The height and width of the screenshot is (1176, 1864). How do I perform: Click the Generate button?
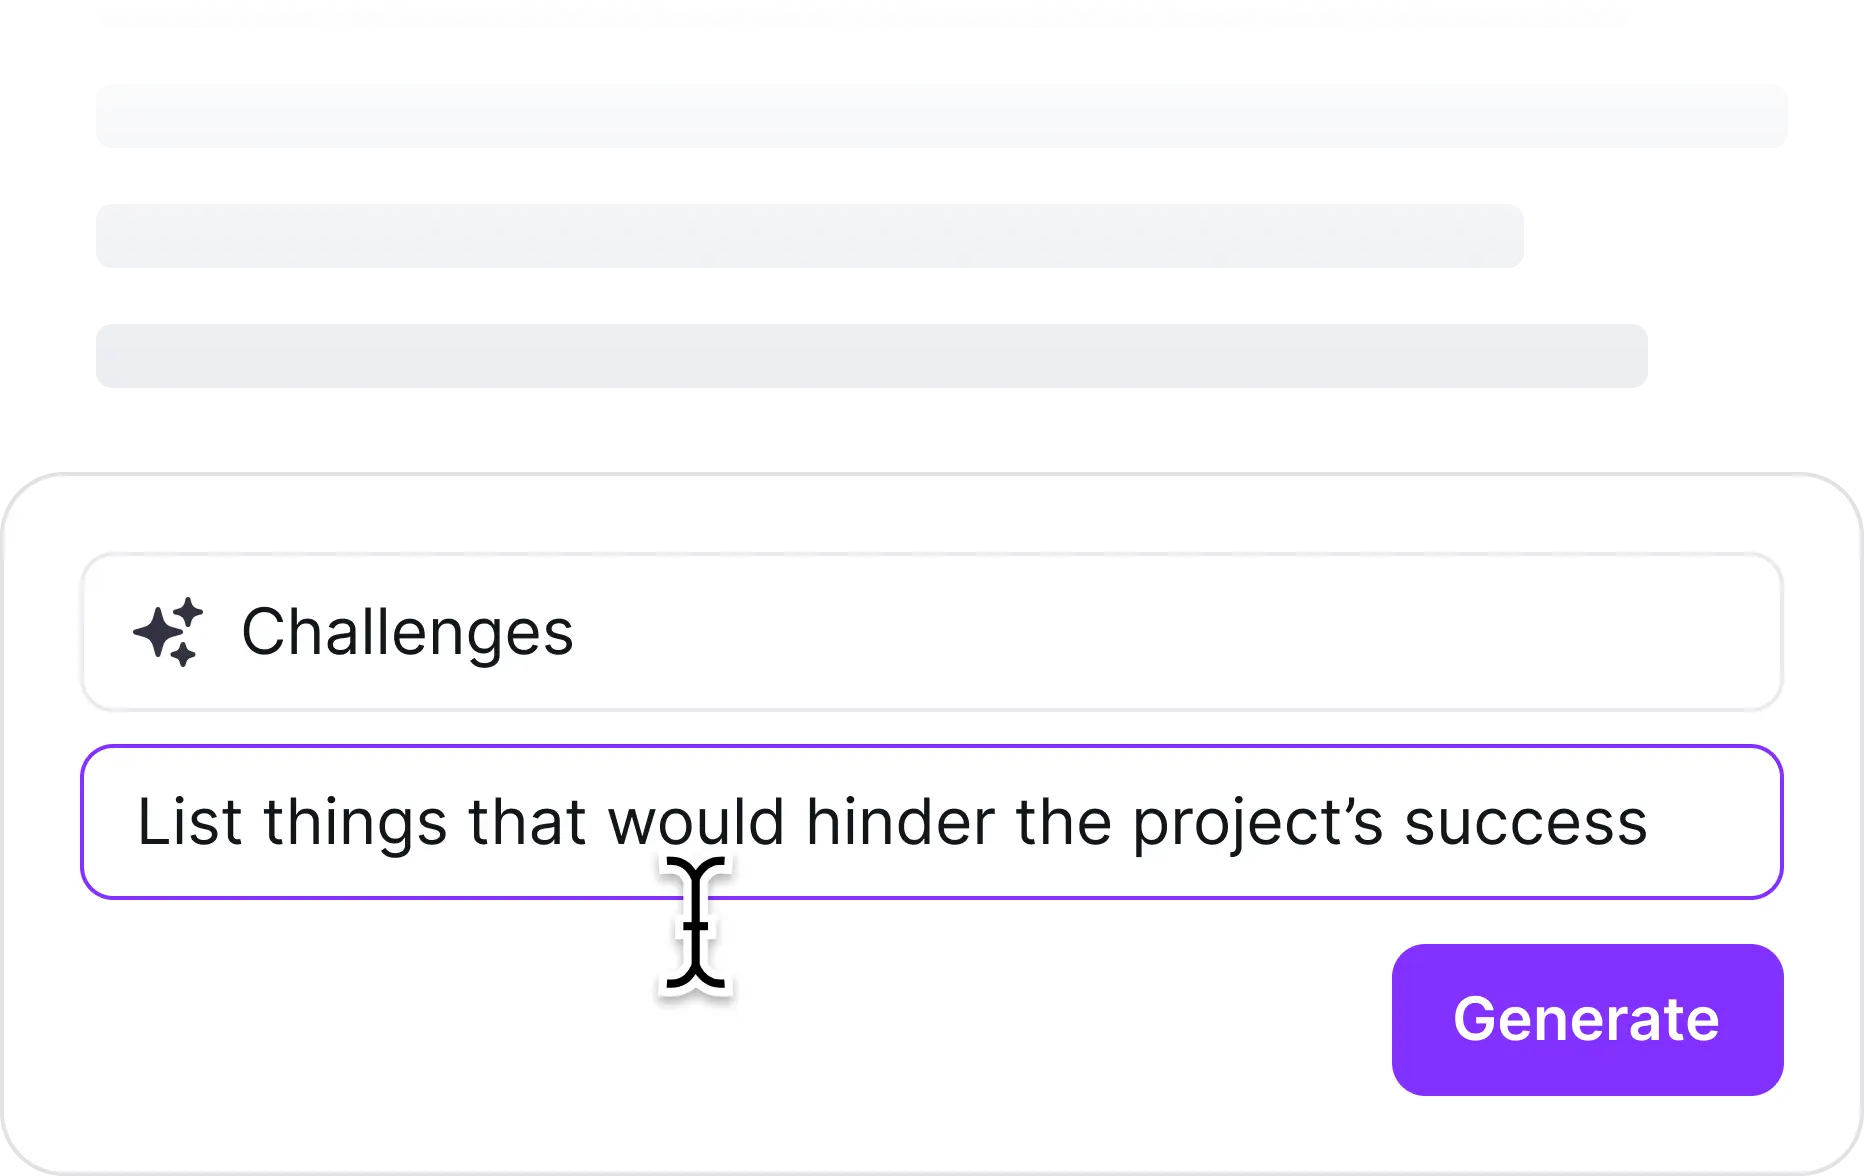click(1587, 1019)
